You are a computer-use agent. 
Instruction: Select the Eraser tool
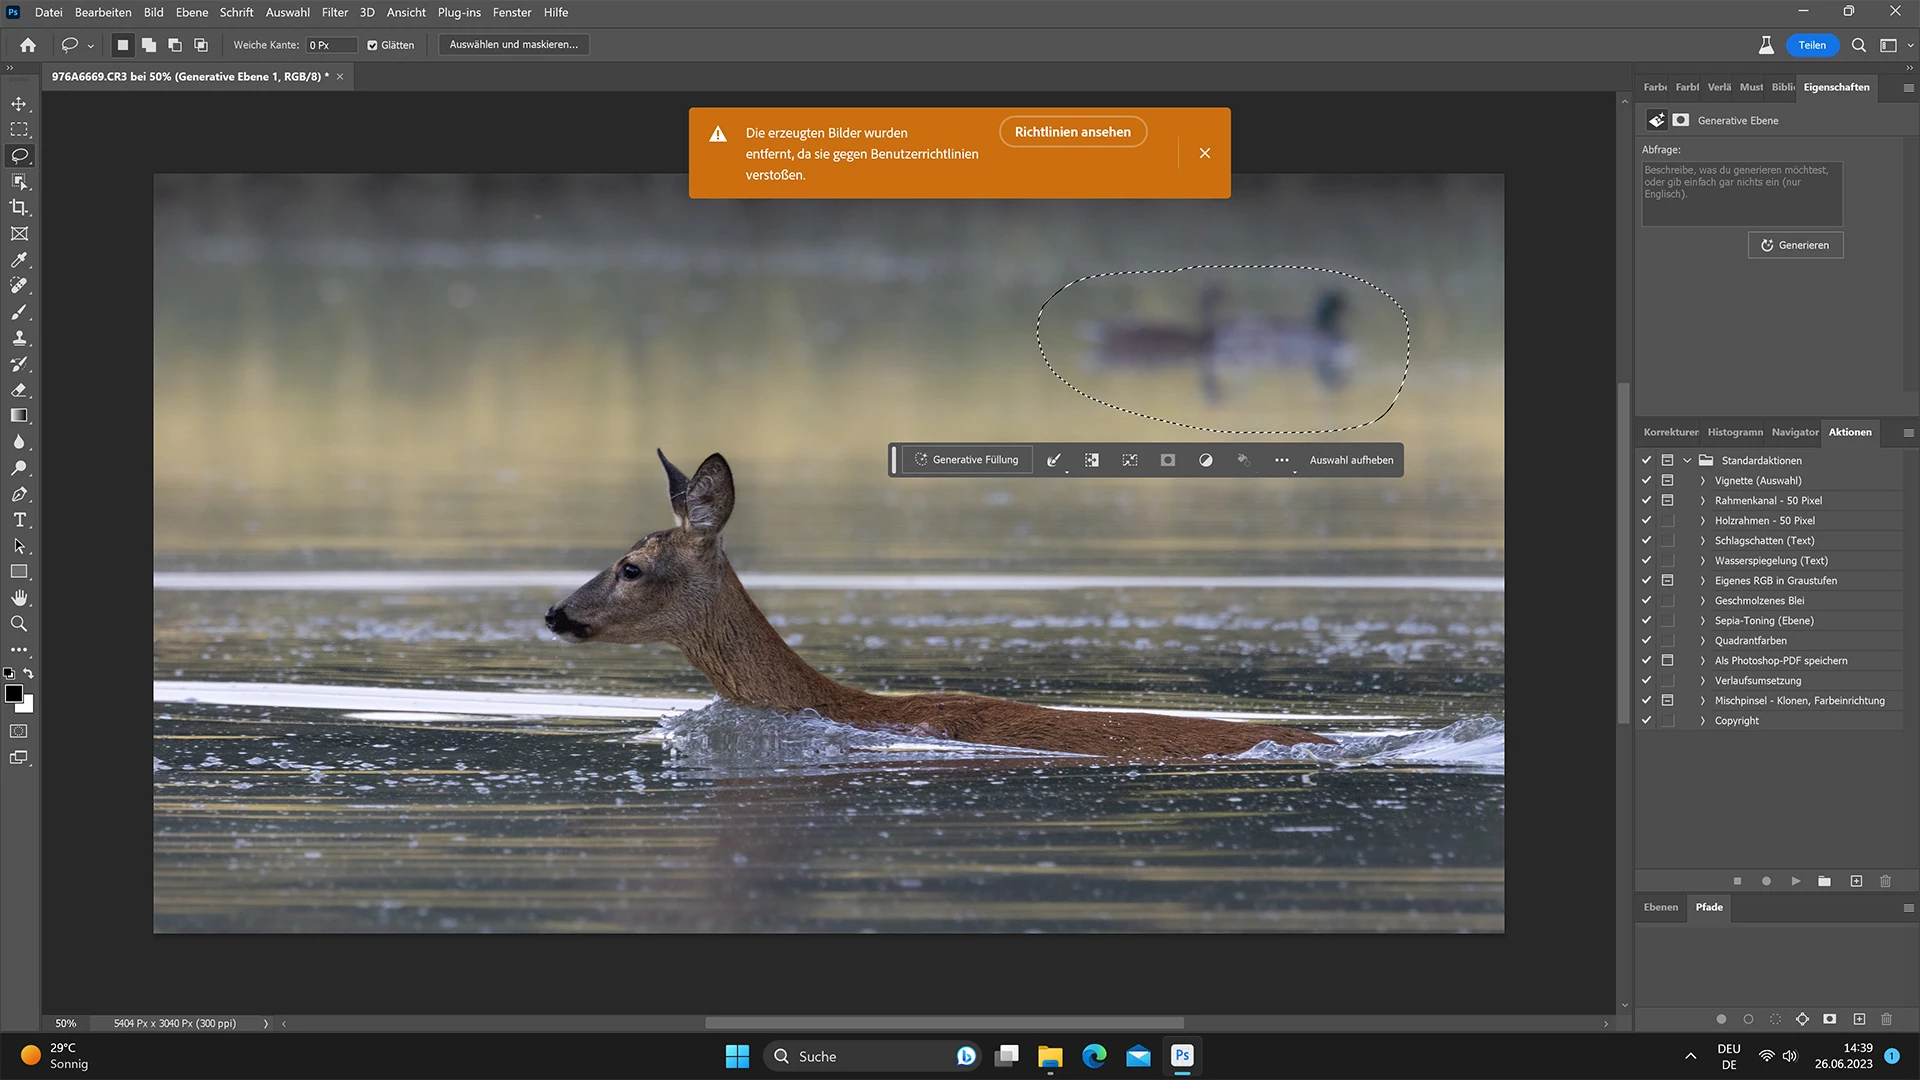point(19,390)
